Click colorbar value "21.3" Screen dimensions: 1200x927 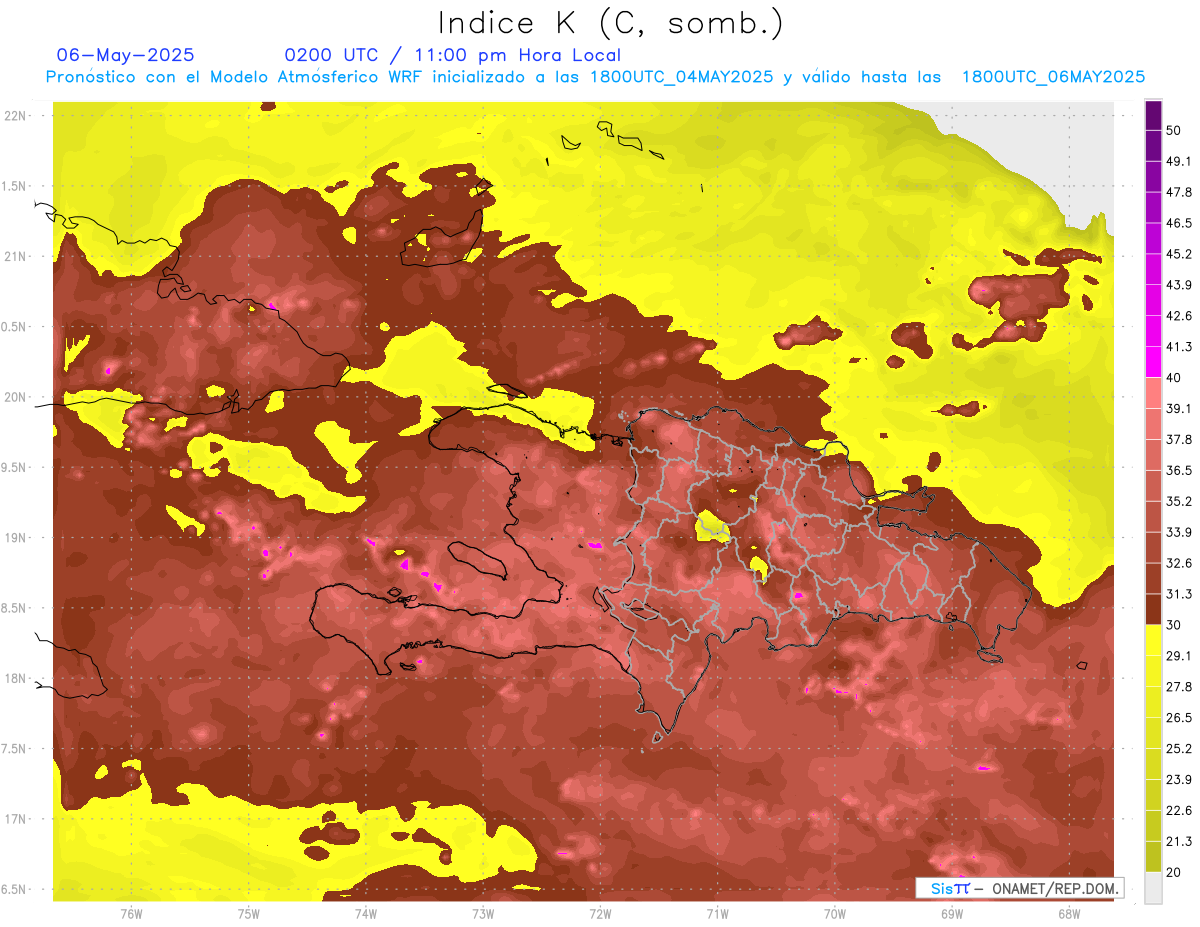point(1179,841)
